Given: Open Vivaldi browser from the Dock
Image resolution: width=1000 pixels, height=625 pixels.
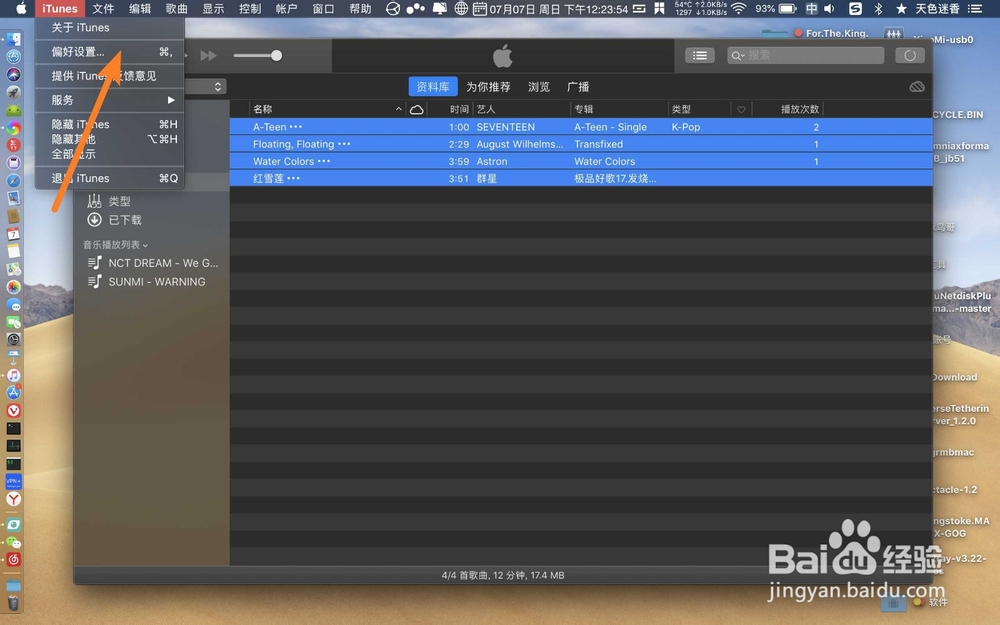Looking at the screenshot, I should tap(13, 411).
